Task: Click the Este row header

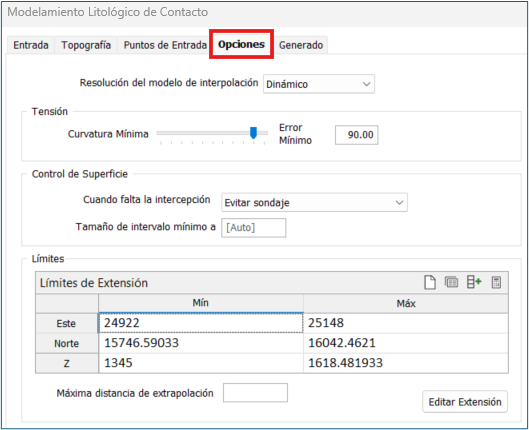Action: [67, 323]
